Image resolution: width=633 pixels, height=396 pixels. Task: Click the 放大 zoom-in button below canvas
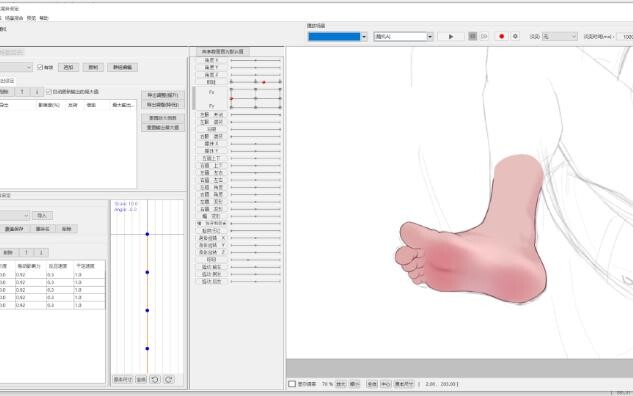pos(341,384)
